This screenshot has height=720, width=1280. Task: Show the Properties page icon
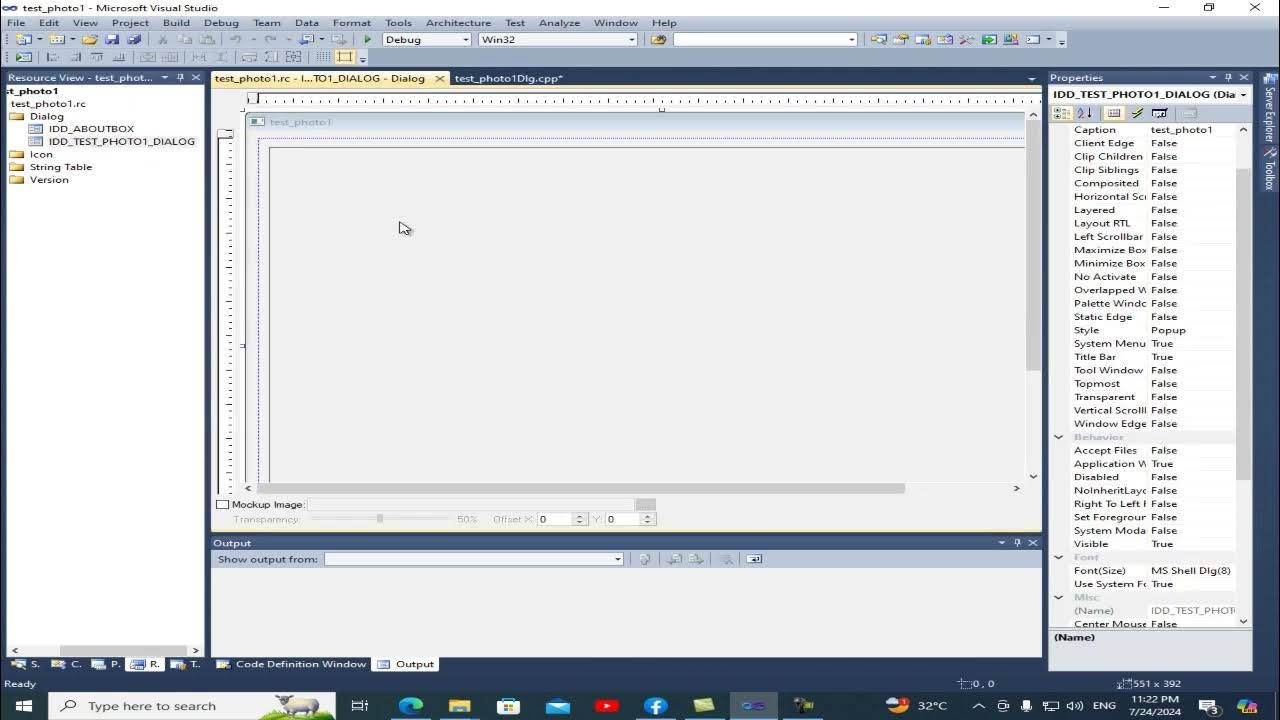[x=1113, y=113]
